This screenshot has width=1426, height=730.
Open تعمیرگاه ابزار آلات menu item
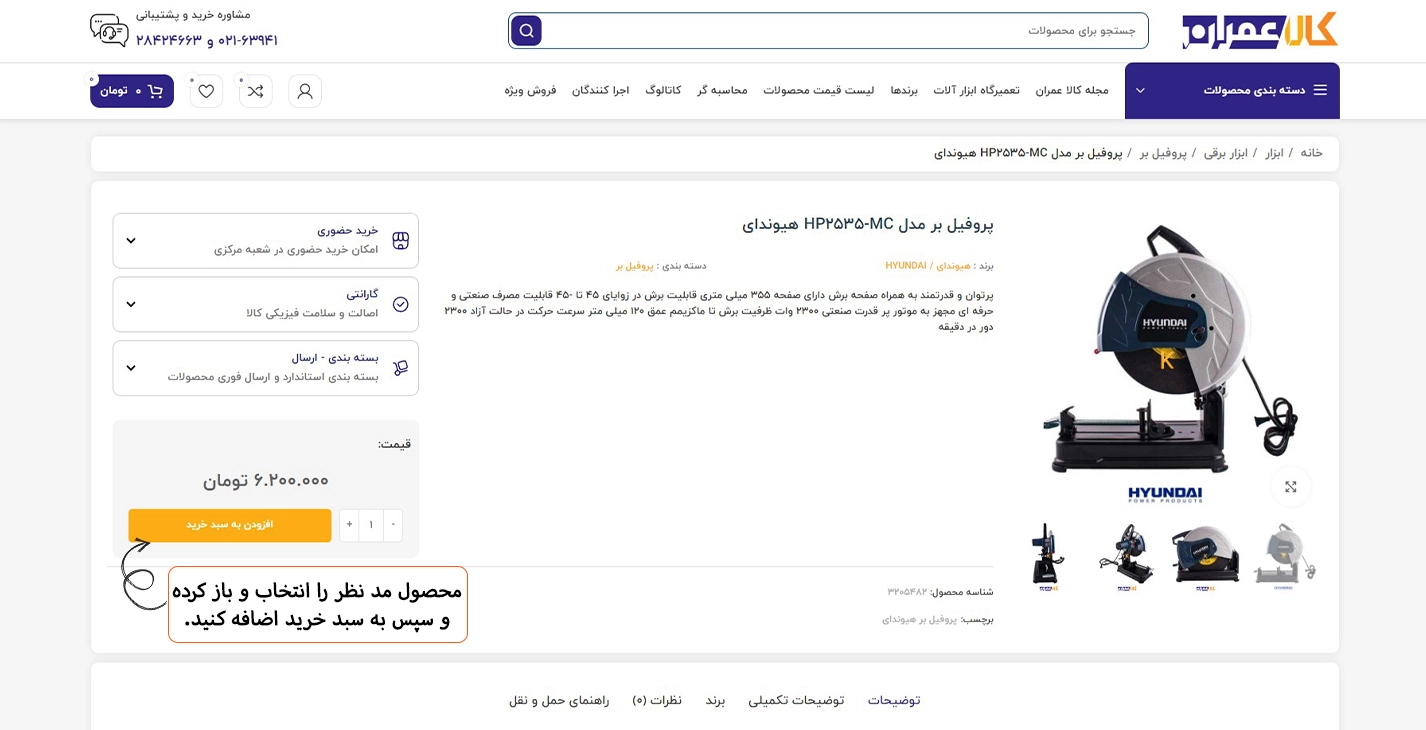977,90
